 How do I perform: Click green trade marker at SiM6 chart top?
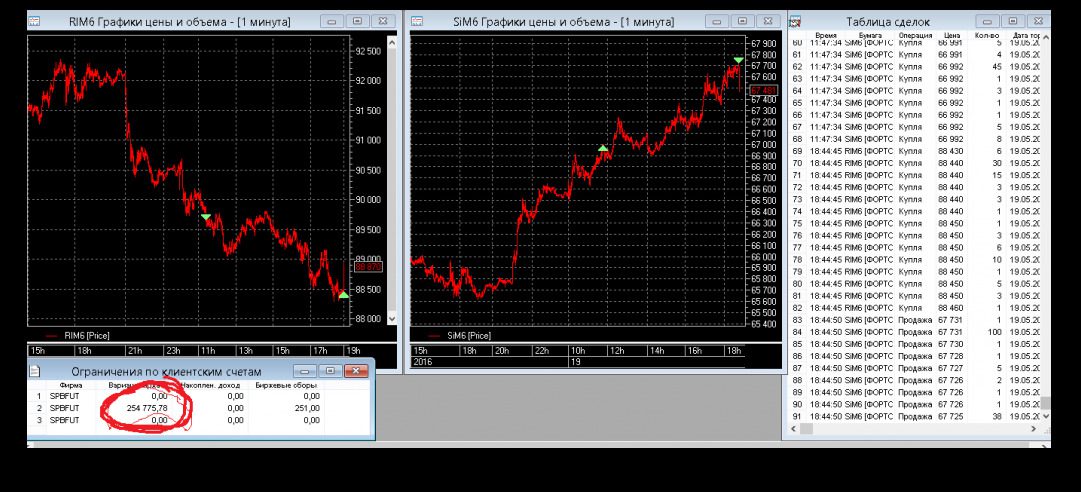pos(739,60)
